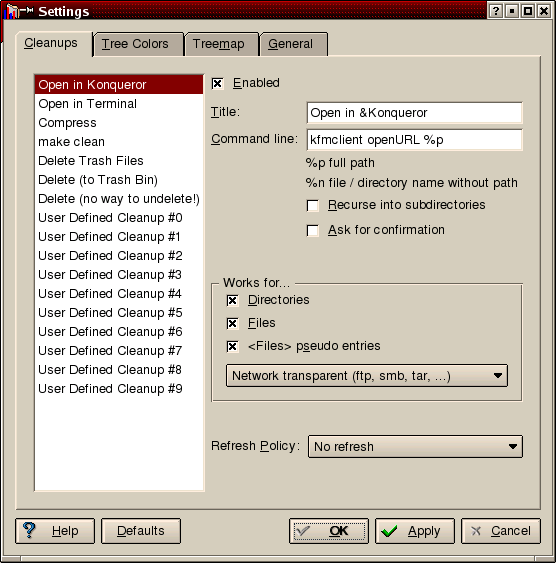Viewport: 556px width, 563px height.
Task: Click the question mark help titlebar icon
Action: pyautogui.click(x=496, y=11)
